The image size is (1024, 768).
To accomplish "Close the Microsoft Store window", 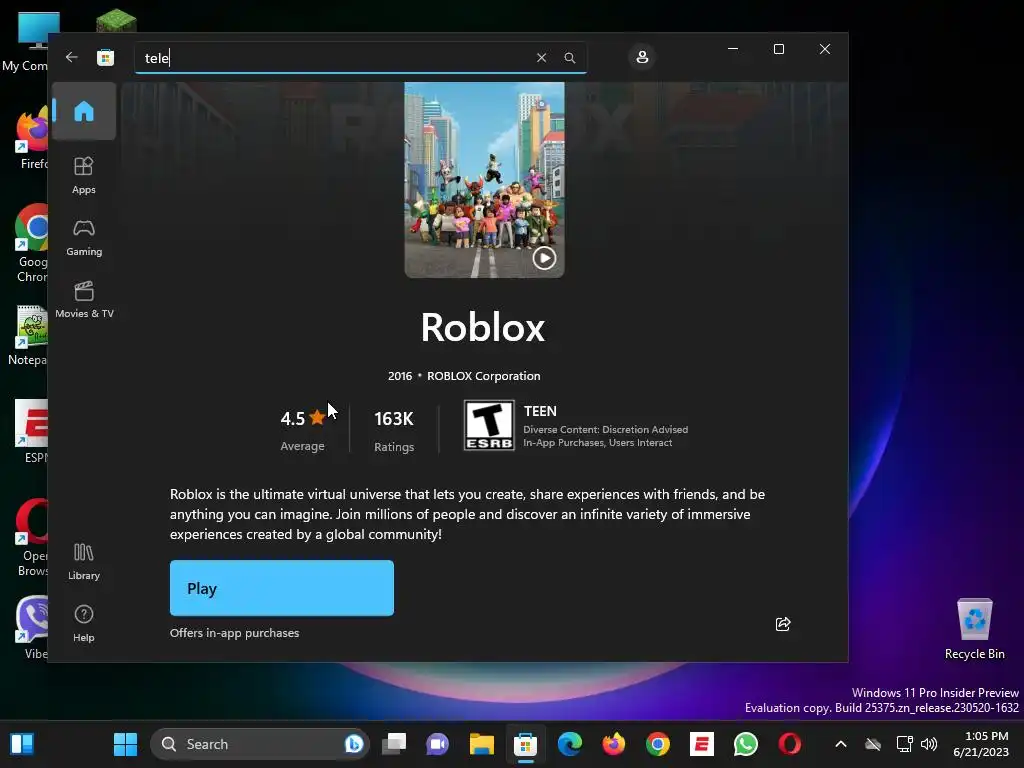I will (825, 49).
